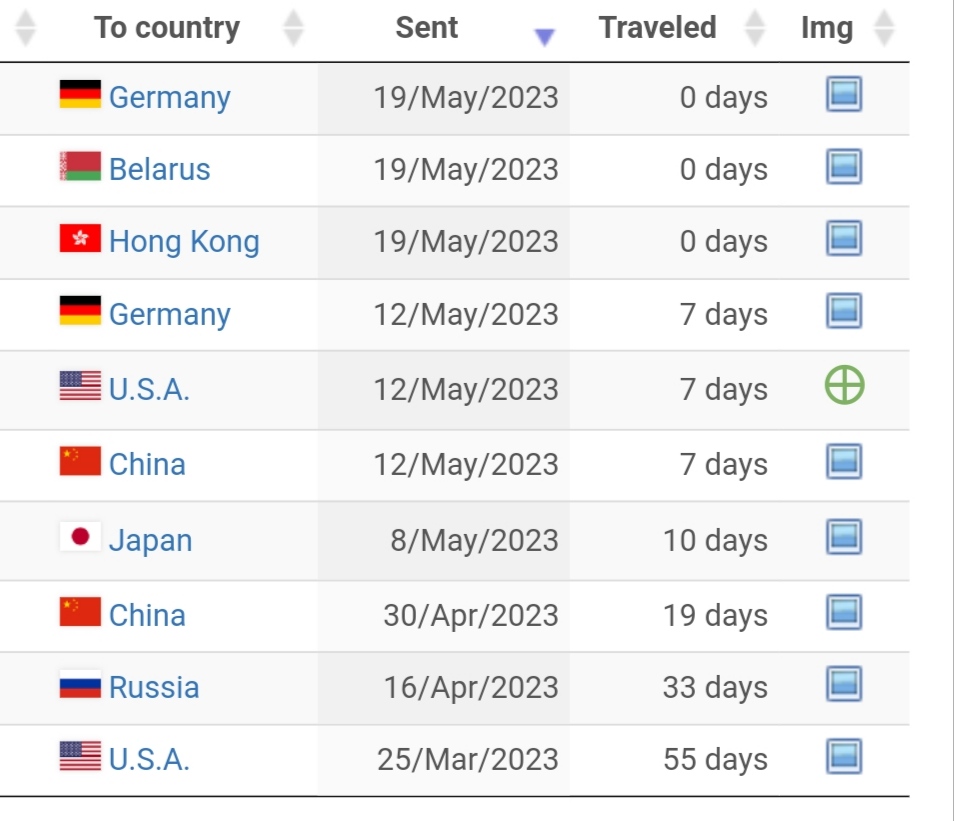Viewport: 954px width, 821px height.
Task: Click the Sent column header
Action: pos(427,27)
